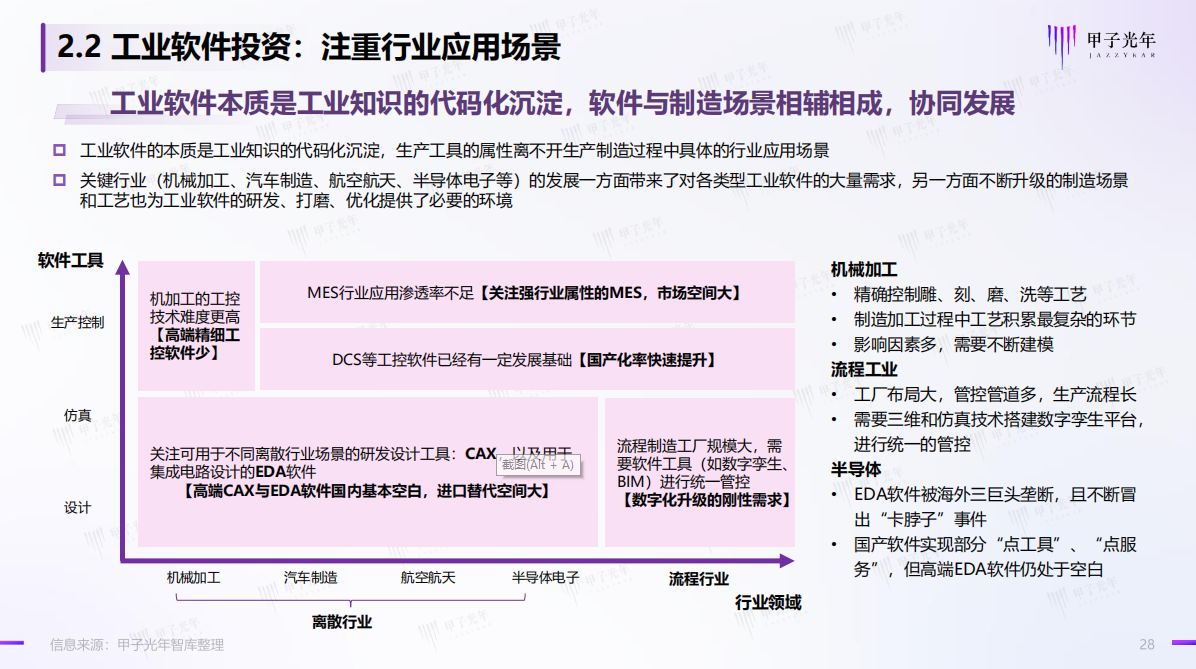Click the 信息来源：甲子光年智库整理 footer link
1196x669 pixels.
138,645
